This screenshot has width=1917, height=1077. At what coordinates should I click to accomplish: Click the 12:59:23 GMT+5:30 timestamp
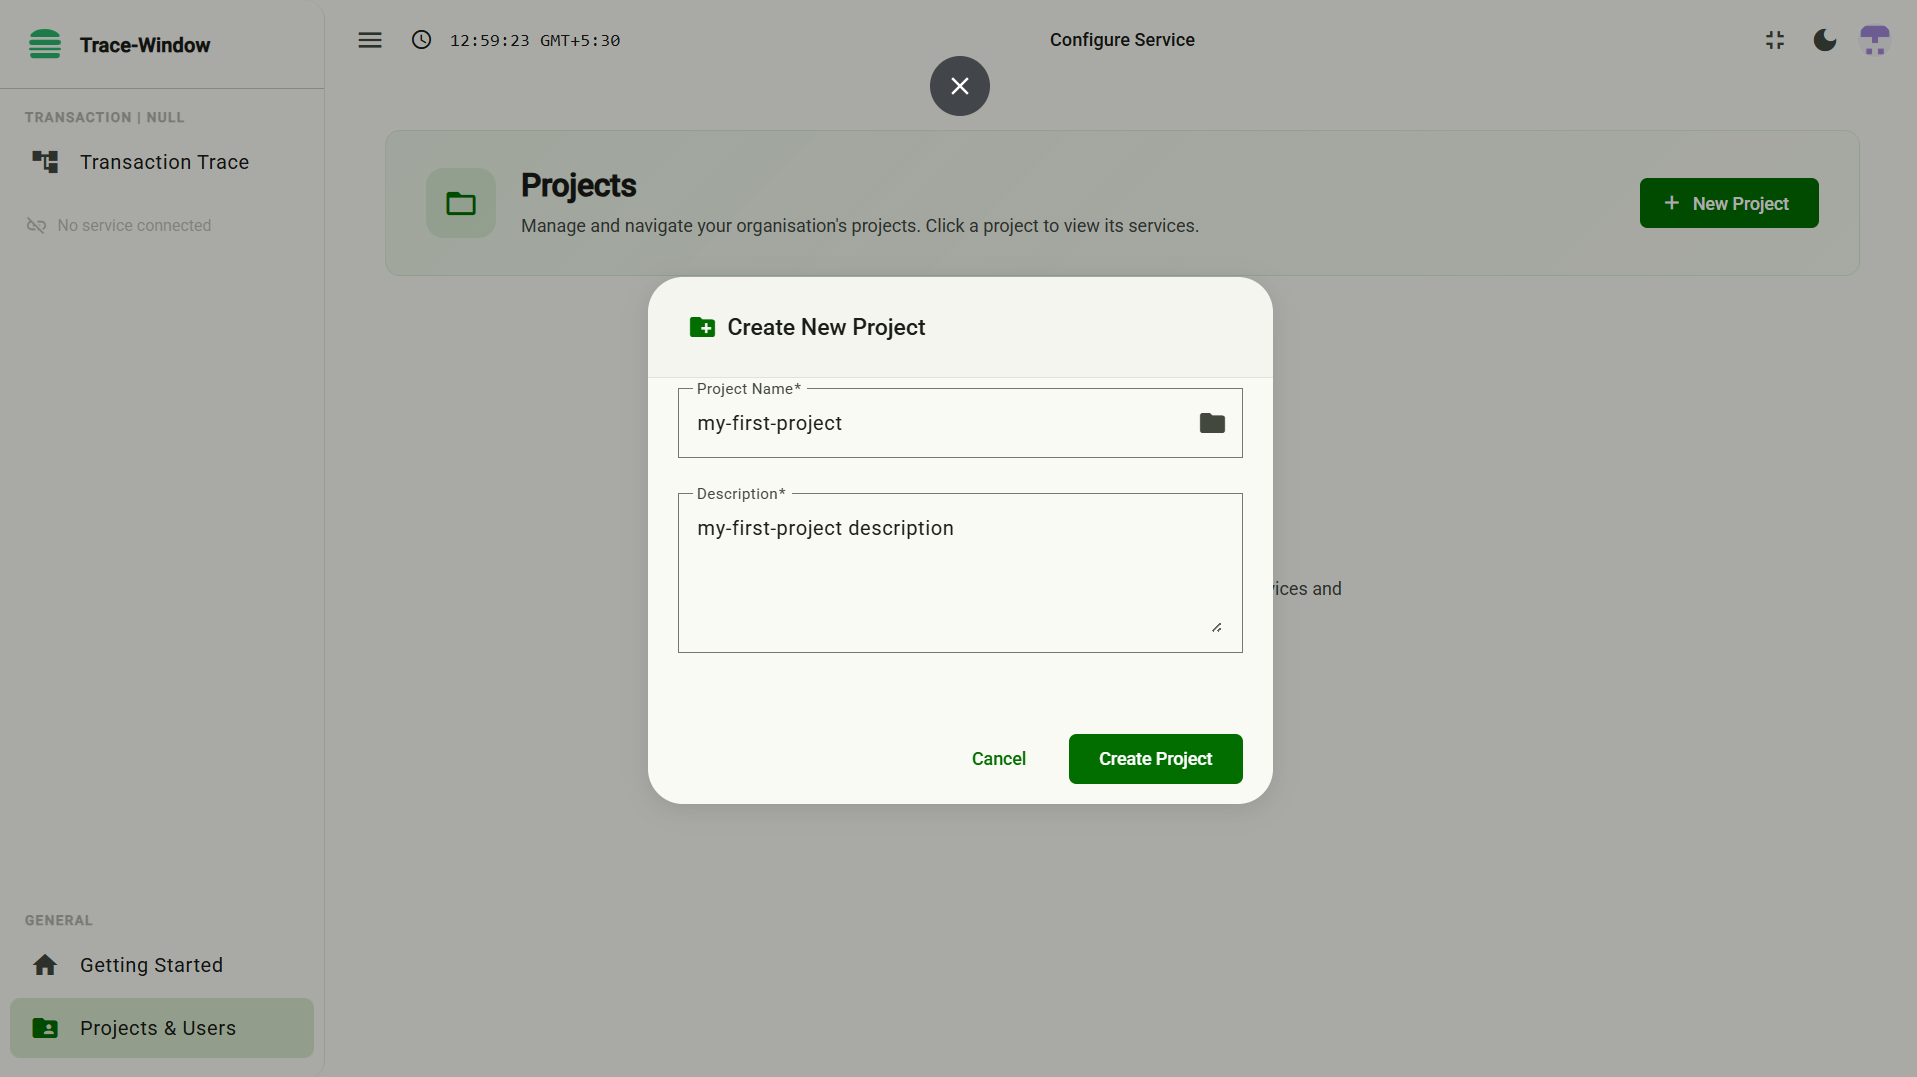pyautogui.click(x=535, y=40)
